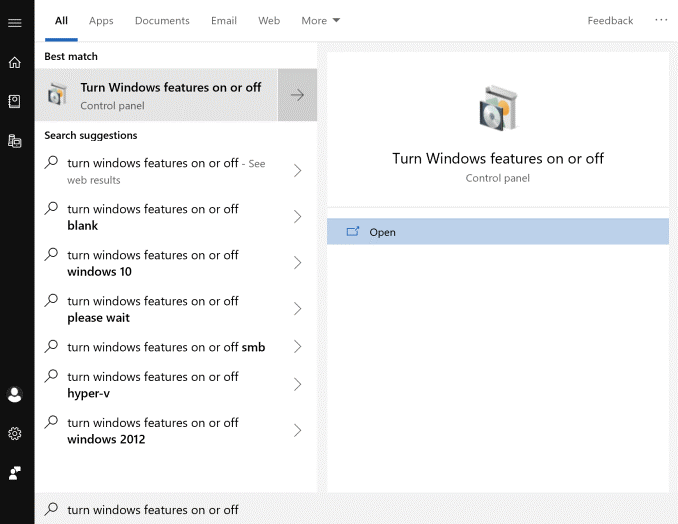
Task: Select the All tab
Action: (61, 20)
